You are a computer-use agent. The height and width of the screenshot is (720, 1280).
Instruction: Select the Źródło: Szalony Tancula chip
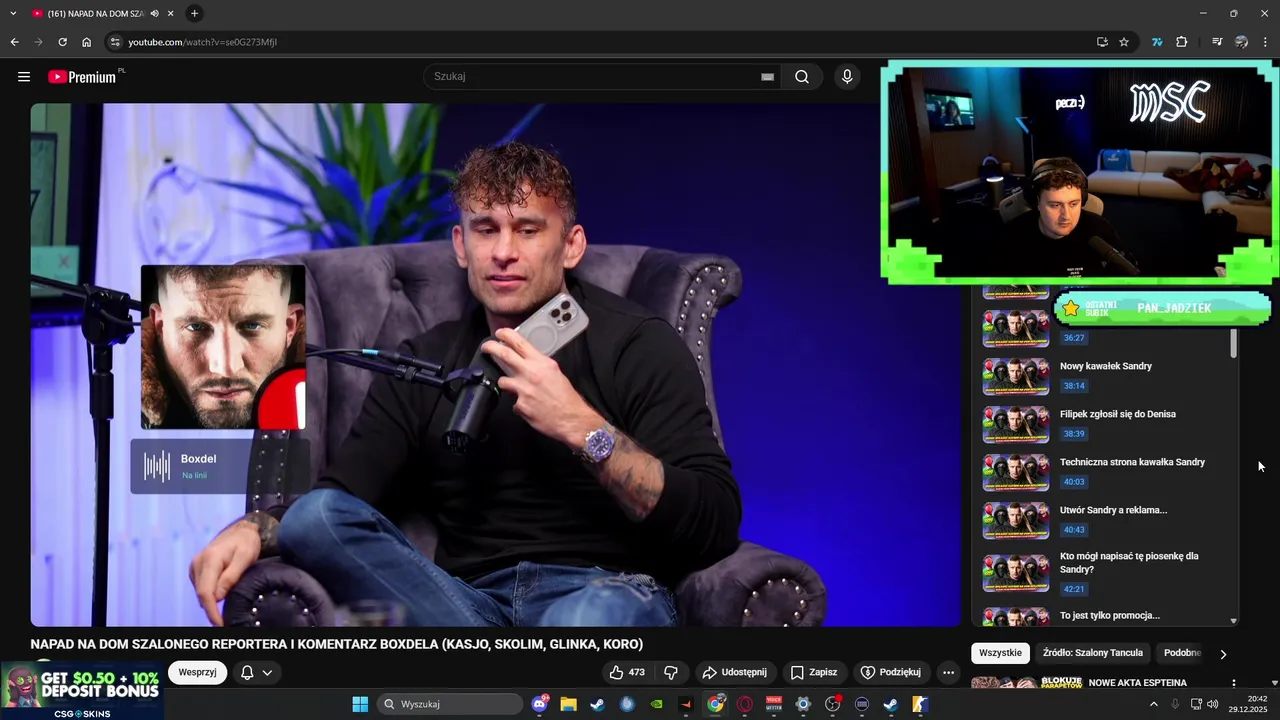[x=1092, y=653]
